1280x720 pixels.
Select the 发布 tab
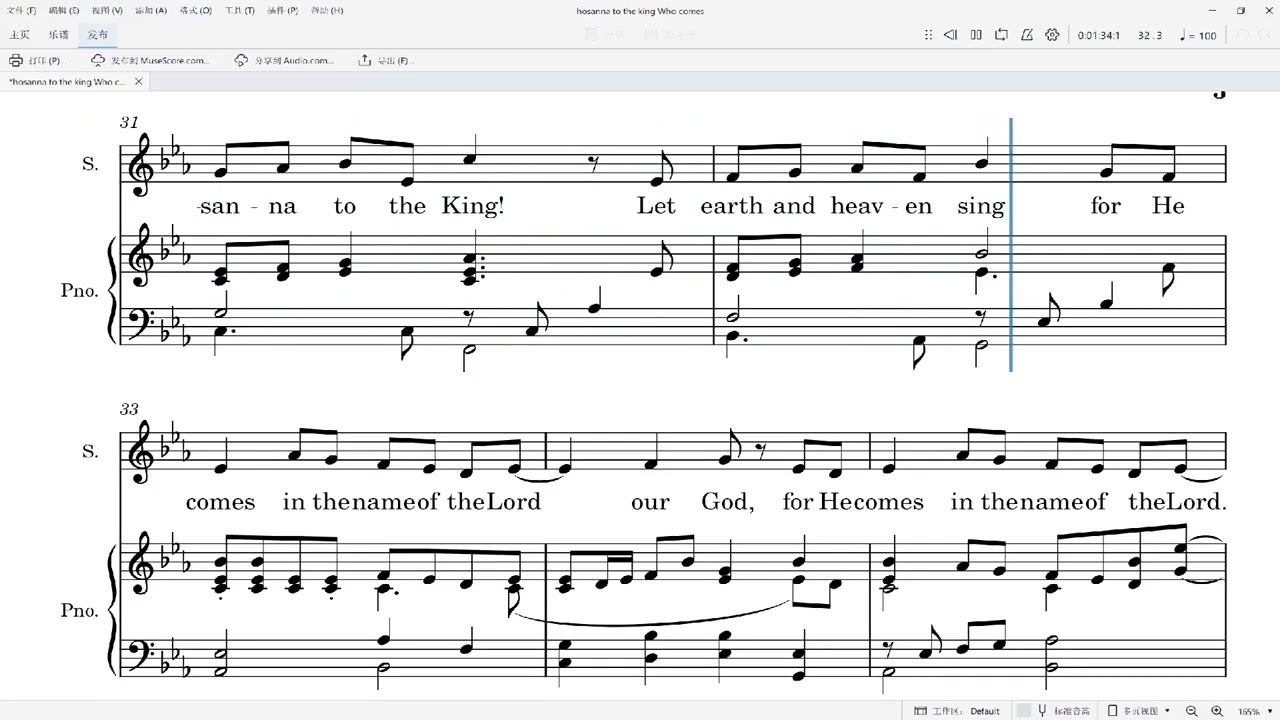(97, 35)
